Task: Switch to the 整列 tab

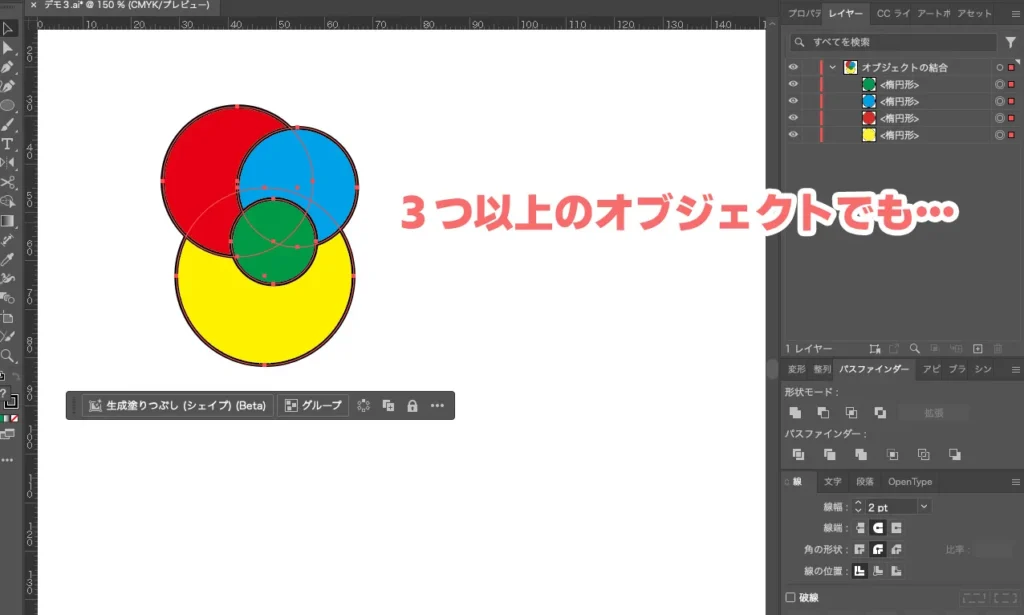Action: (822, 369)
